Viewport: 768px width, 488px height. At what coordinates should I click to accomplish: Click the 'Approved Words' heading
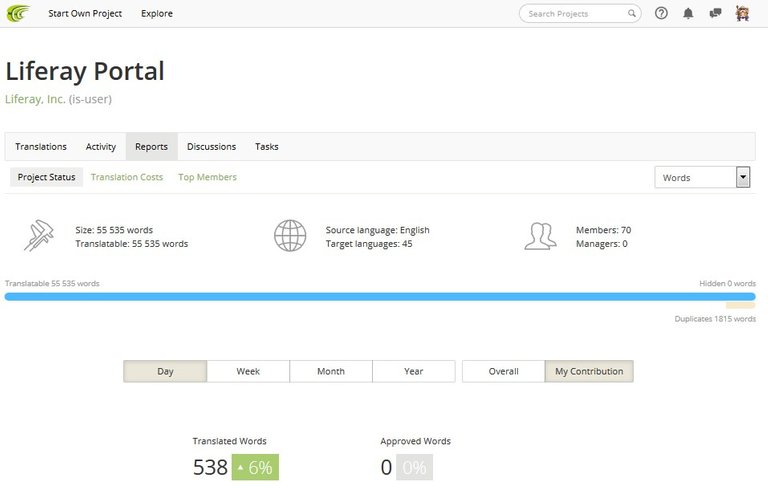point(415,441)
